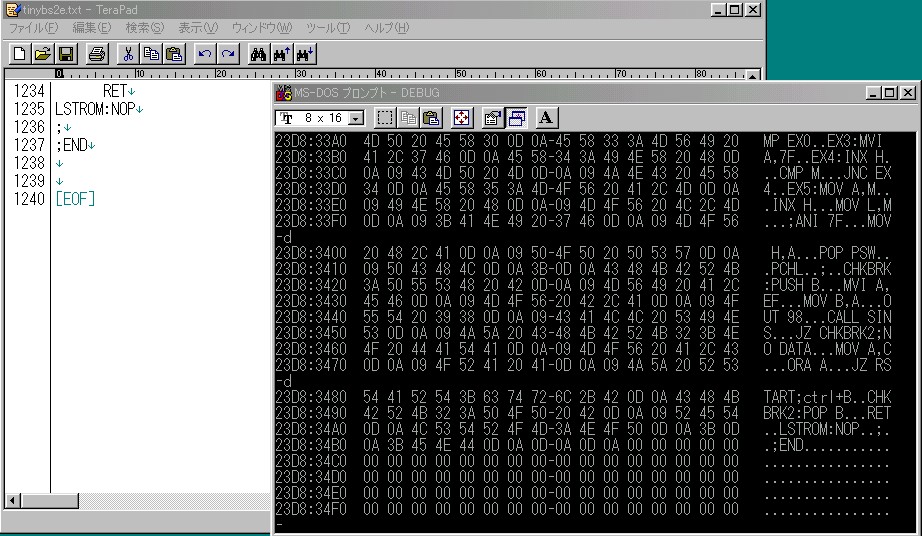The width and height of the screenshot is (922, 536).
Task: Click address 23D8:3450 in DEBUG output
Action: click(311, 333)
